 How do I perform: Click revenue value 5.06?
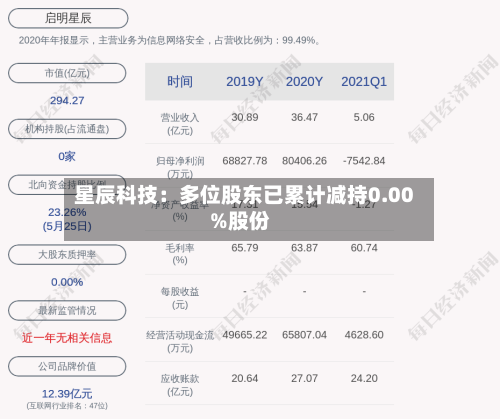[364, 117]
